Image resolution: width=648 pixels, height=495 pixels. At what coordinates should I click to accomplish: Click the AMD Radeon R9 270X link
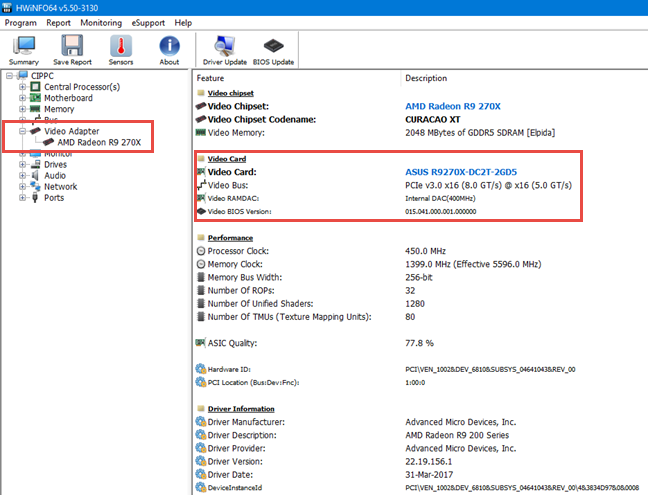click(453, 106)
